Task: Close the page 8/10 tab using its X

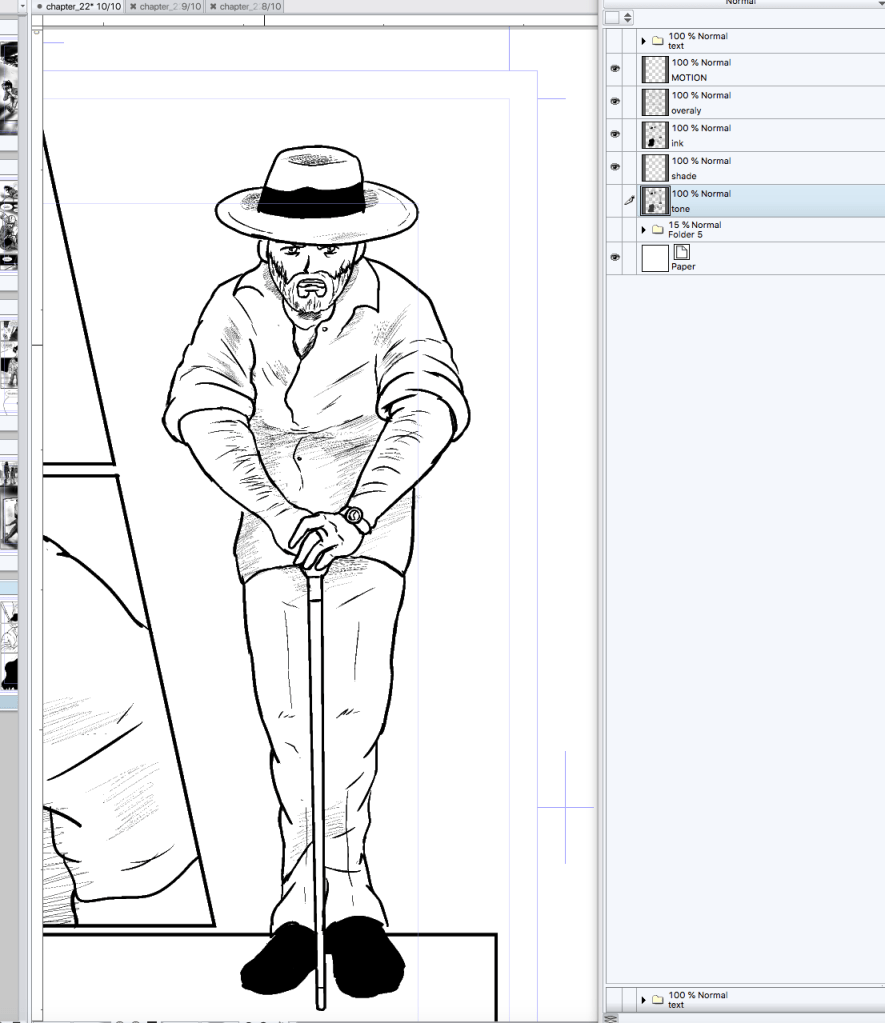Action: click(x=212, y=7)
